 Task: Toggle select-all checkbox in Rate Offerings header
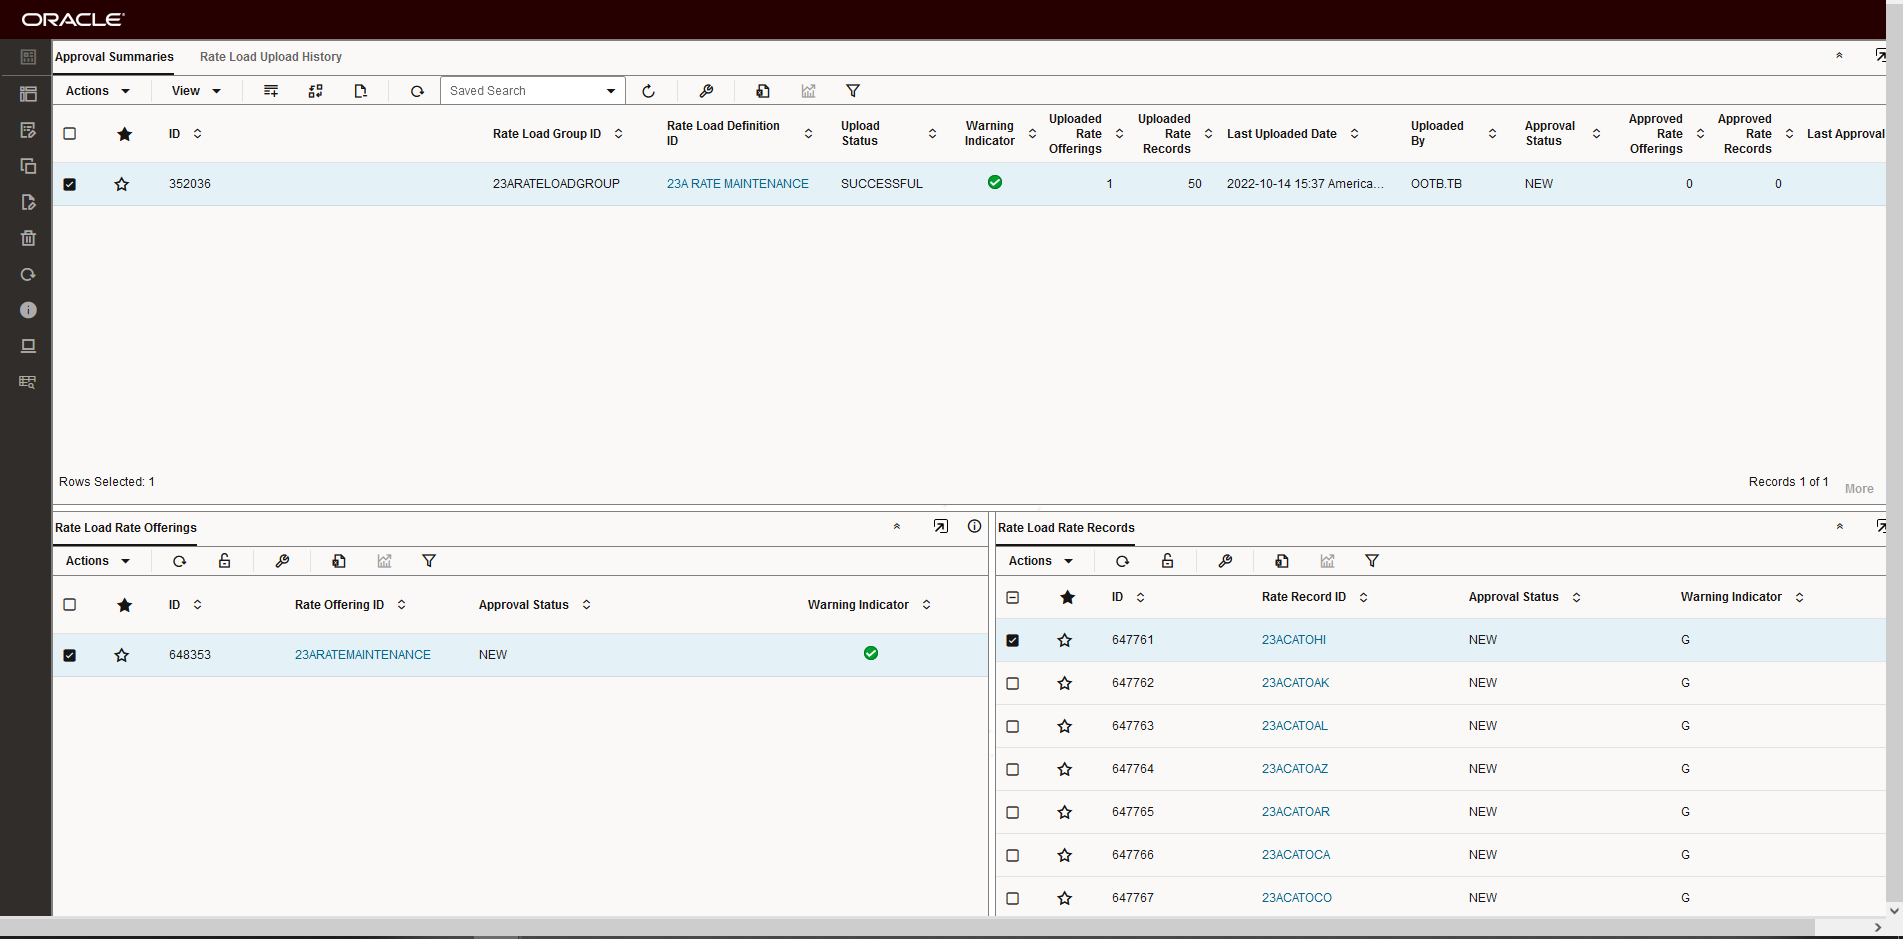70,604
